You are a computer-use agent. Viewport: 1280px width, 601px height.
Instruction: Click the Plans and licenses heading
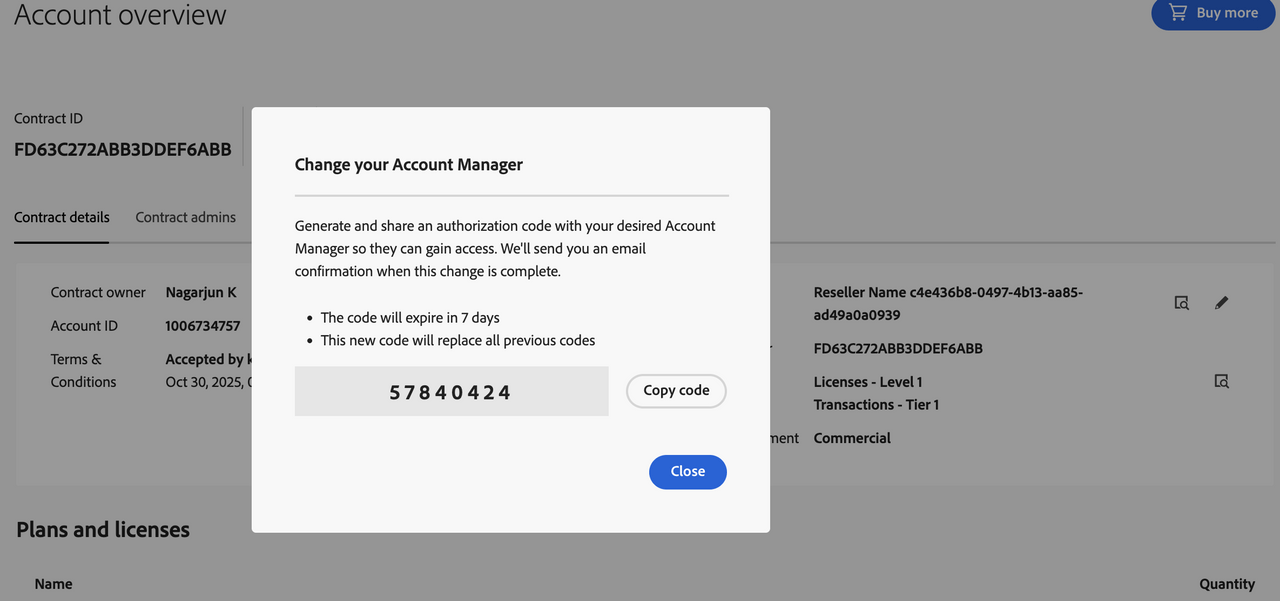point(103,530)
